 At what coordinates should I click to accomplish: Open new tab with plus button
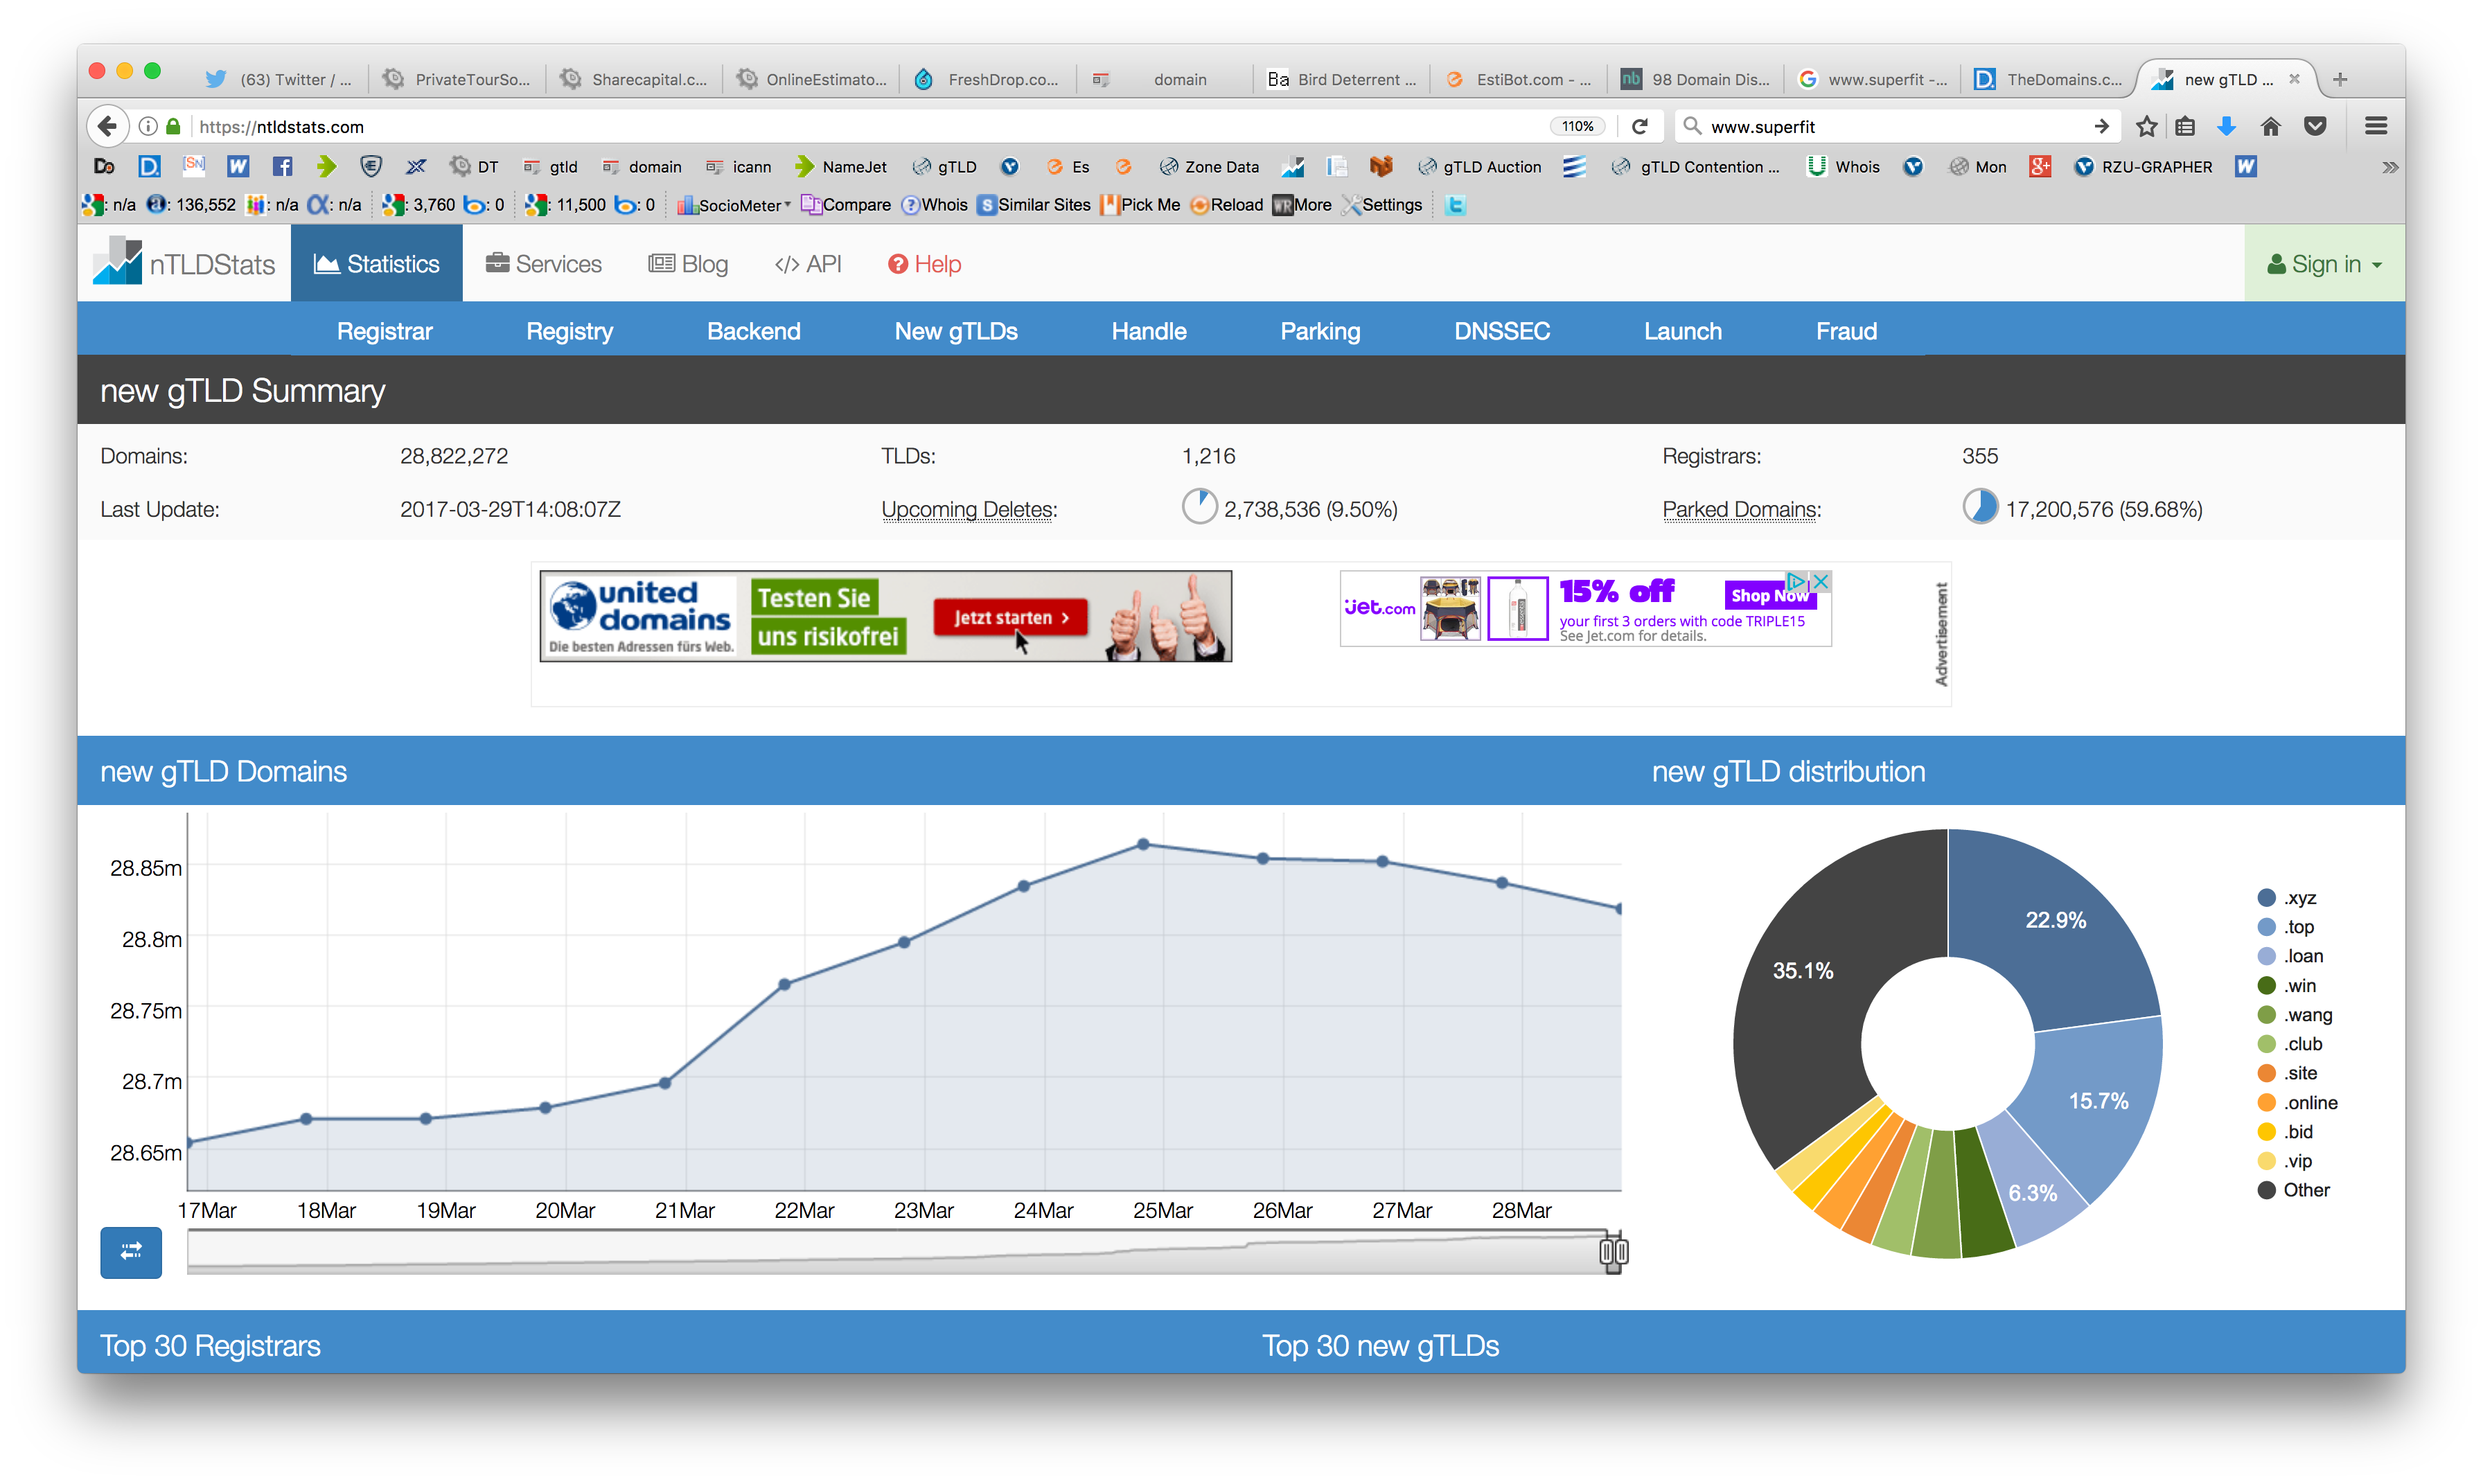click(x=2340, y=79)
